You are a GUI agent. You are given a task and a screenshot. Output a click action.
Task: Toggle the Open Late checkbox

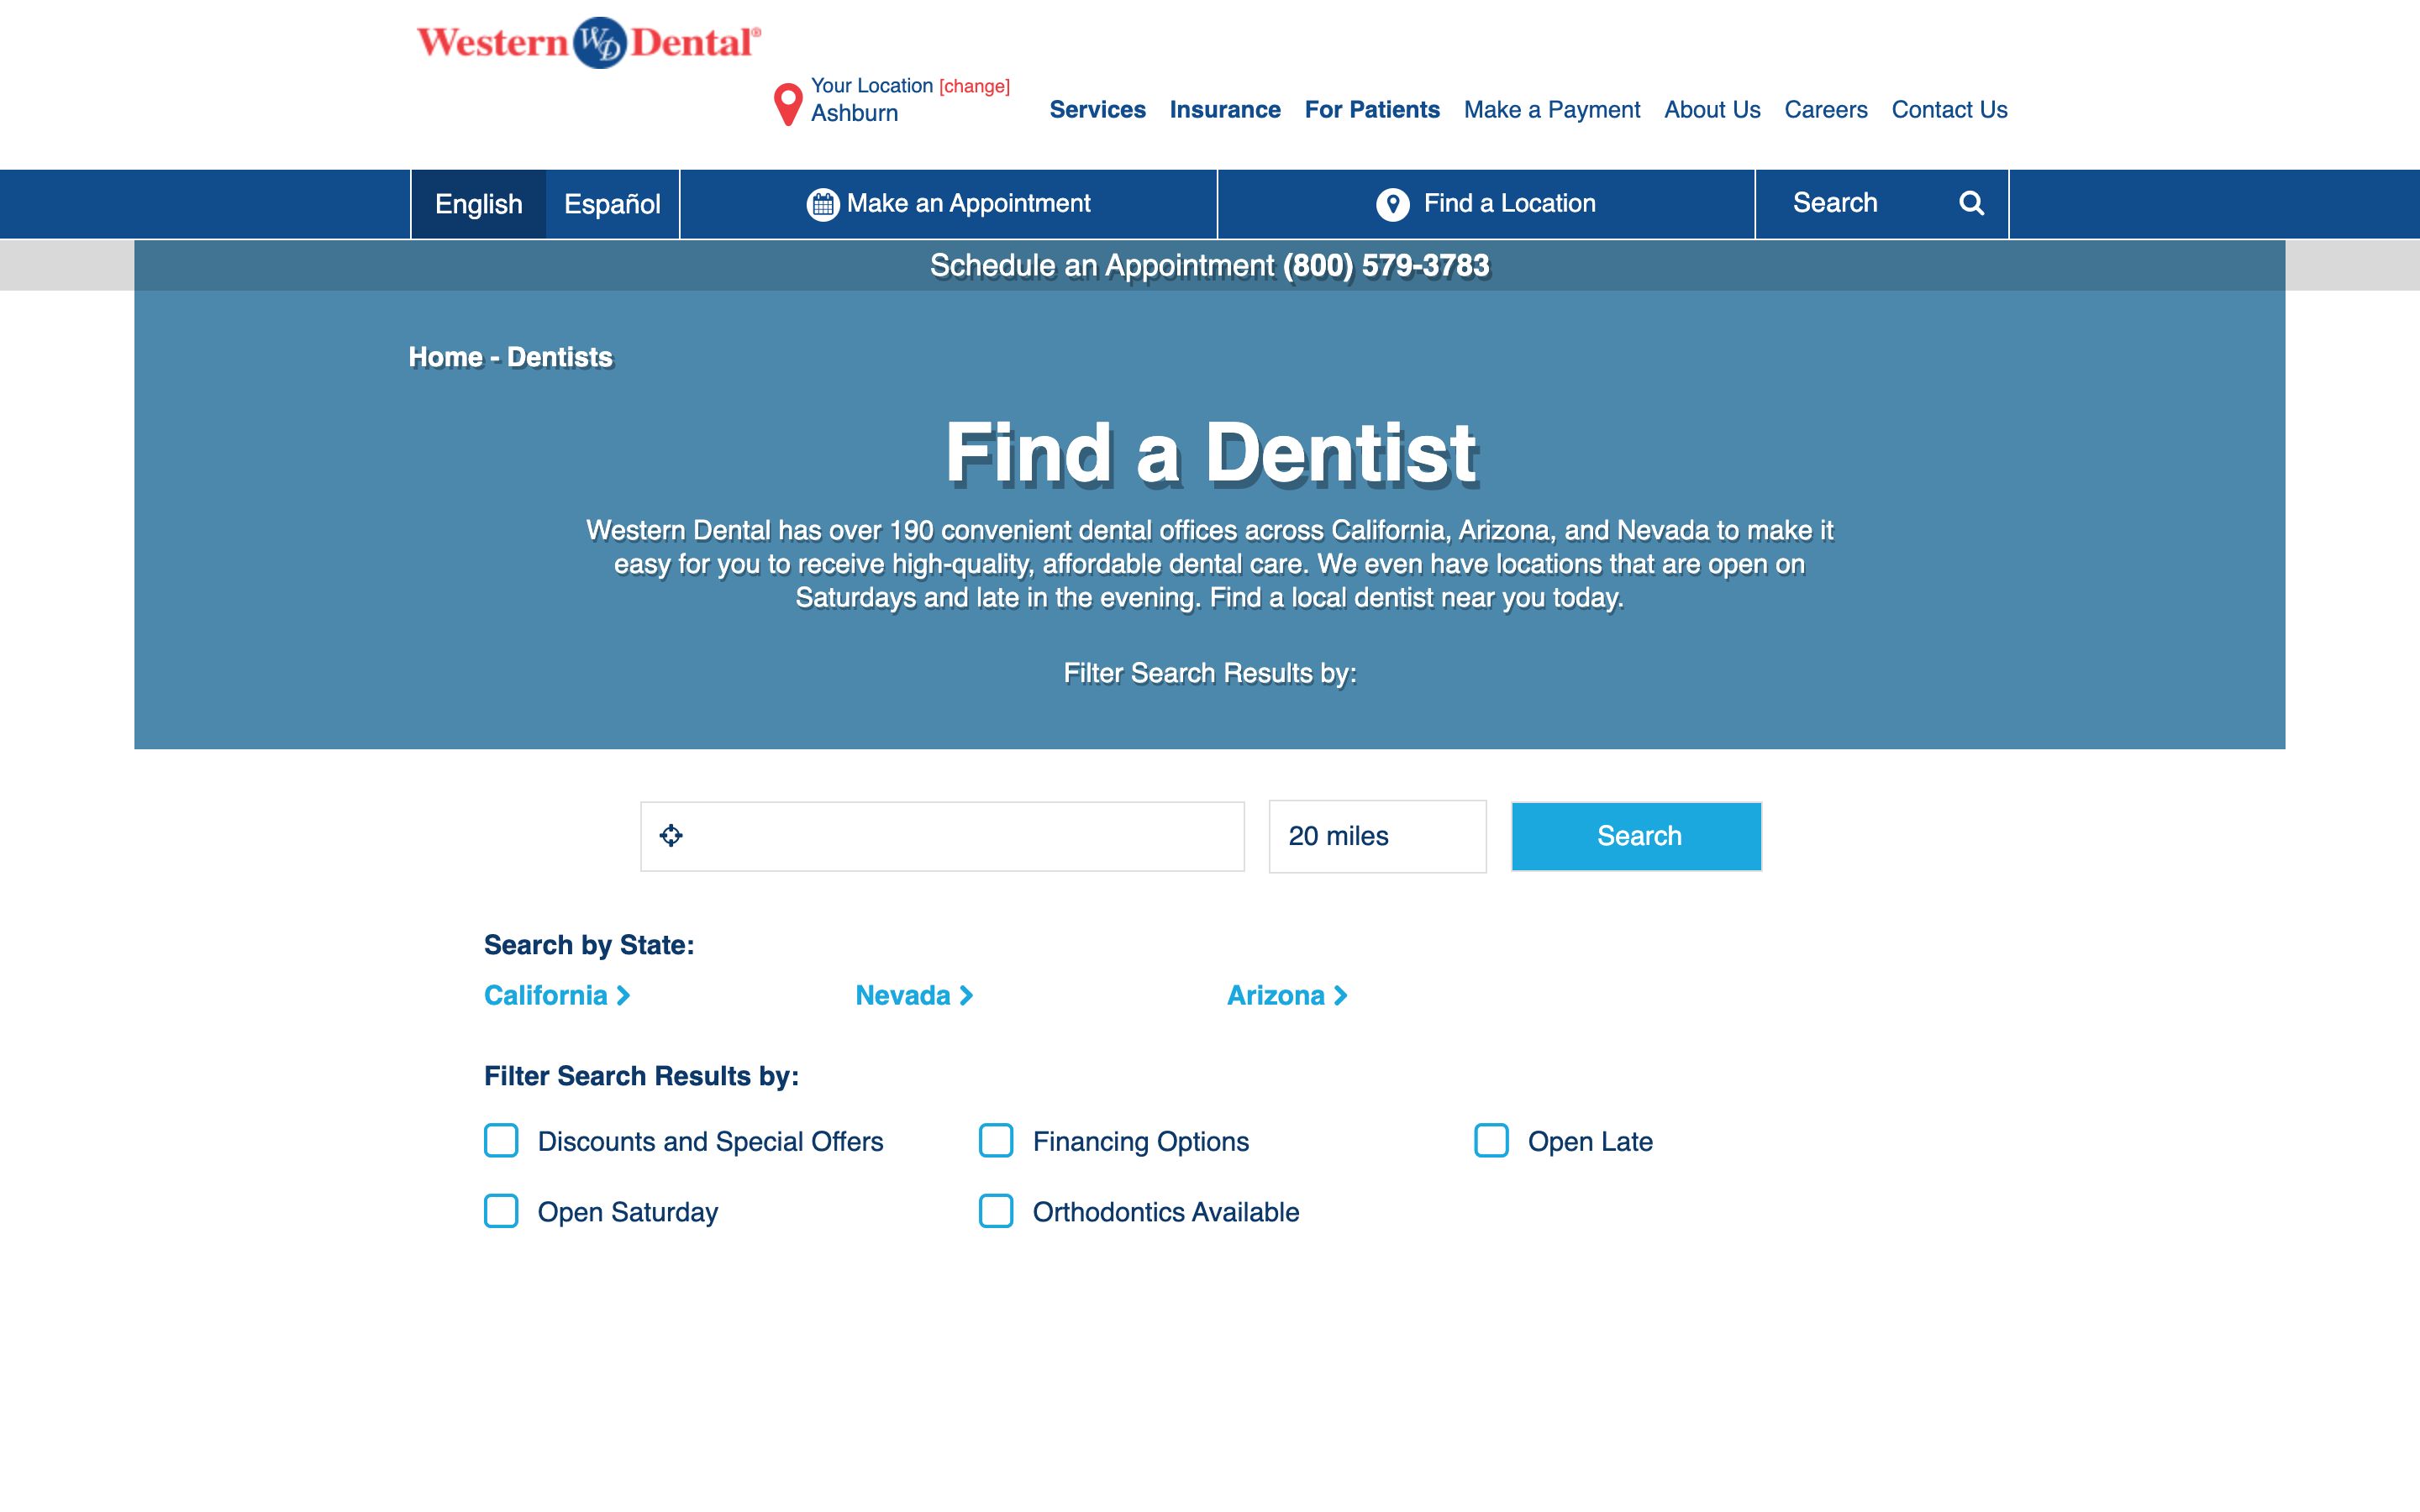(1491, 1140)
